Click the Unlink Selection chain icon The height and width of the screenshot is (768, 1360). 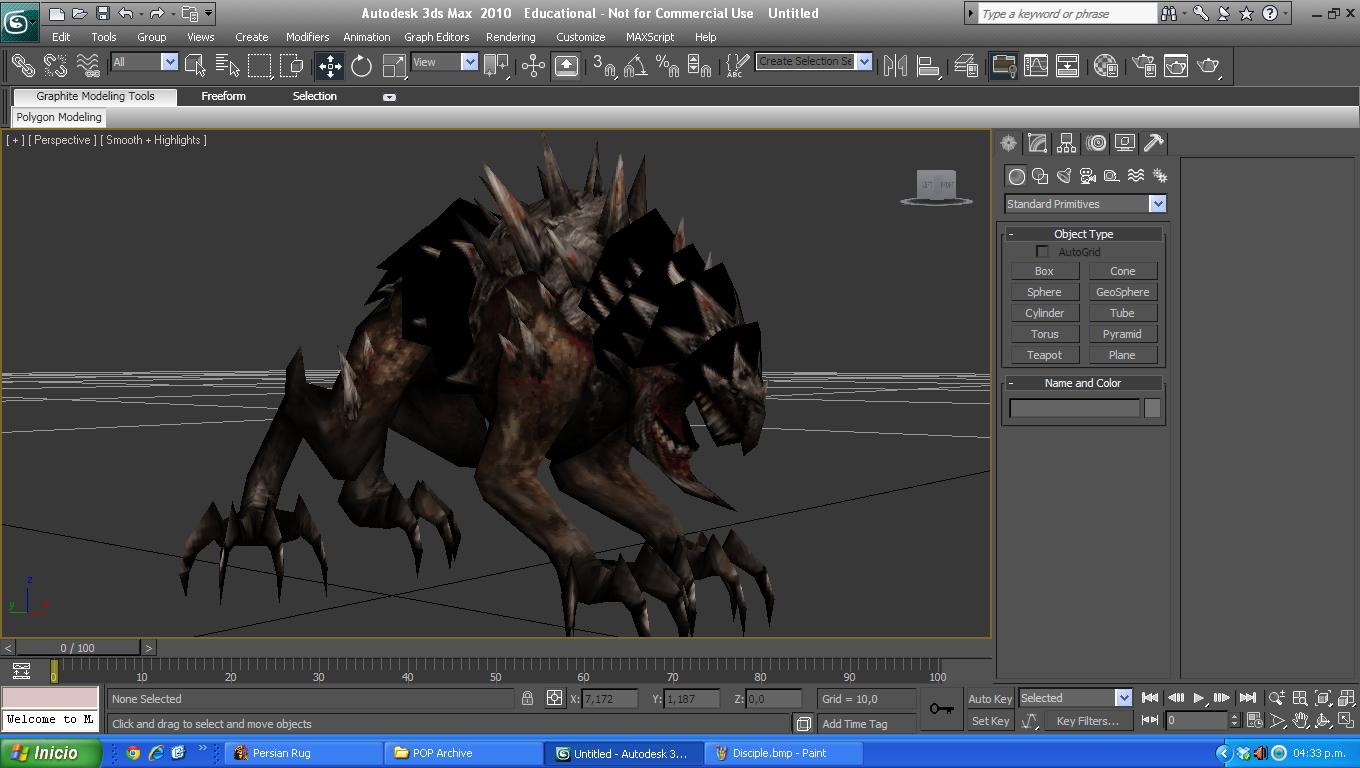tap(55, 66)
